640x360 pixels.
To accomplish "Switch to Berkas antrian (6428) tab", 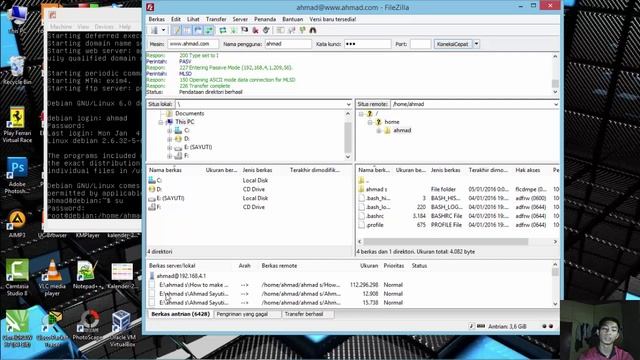I will point(180,314).
